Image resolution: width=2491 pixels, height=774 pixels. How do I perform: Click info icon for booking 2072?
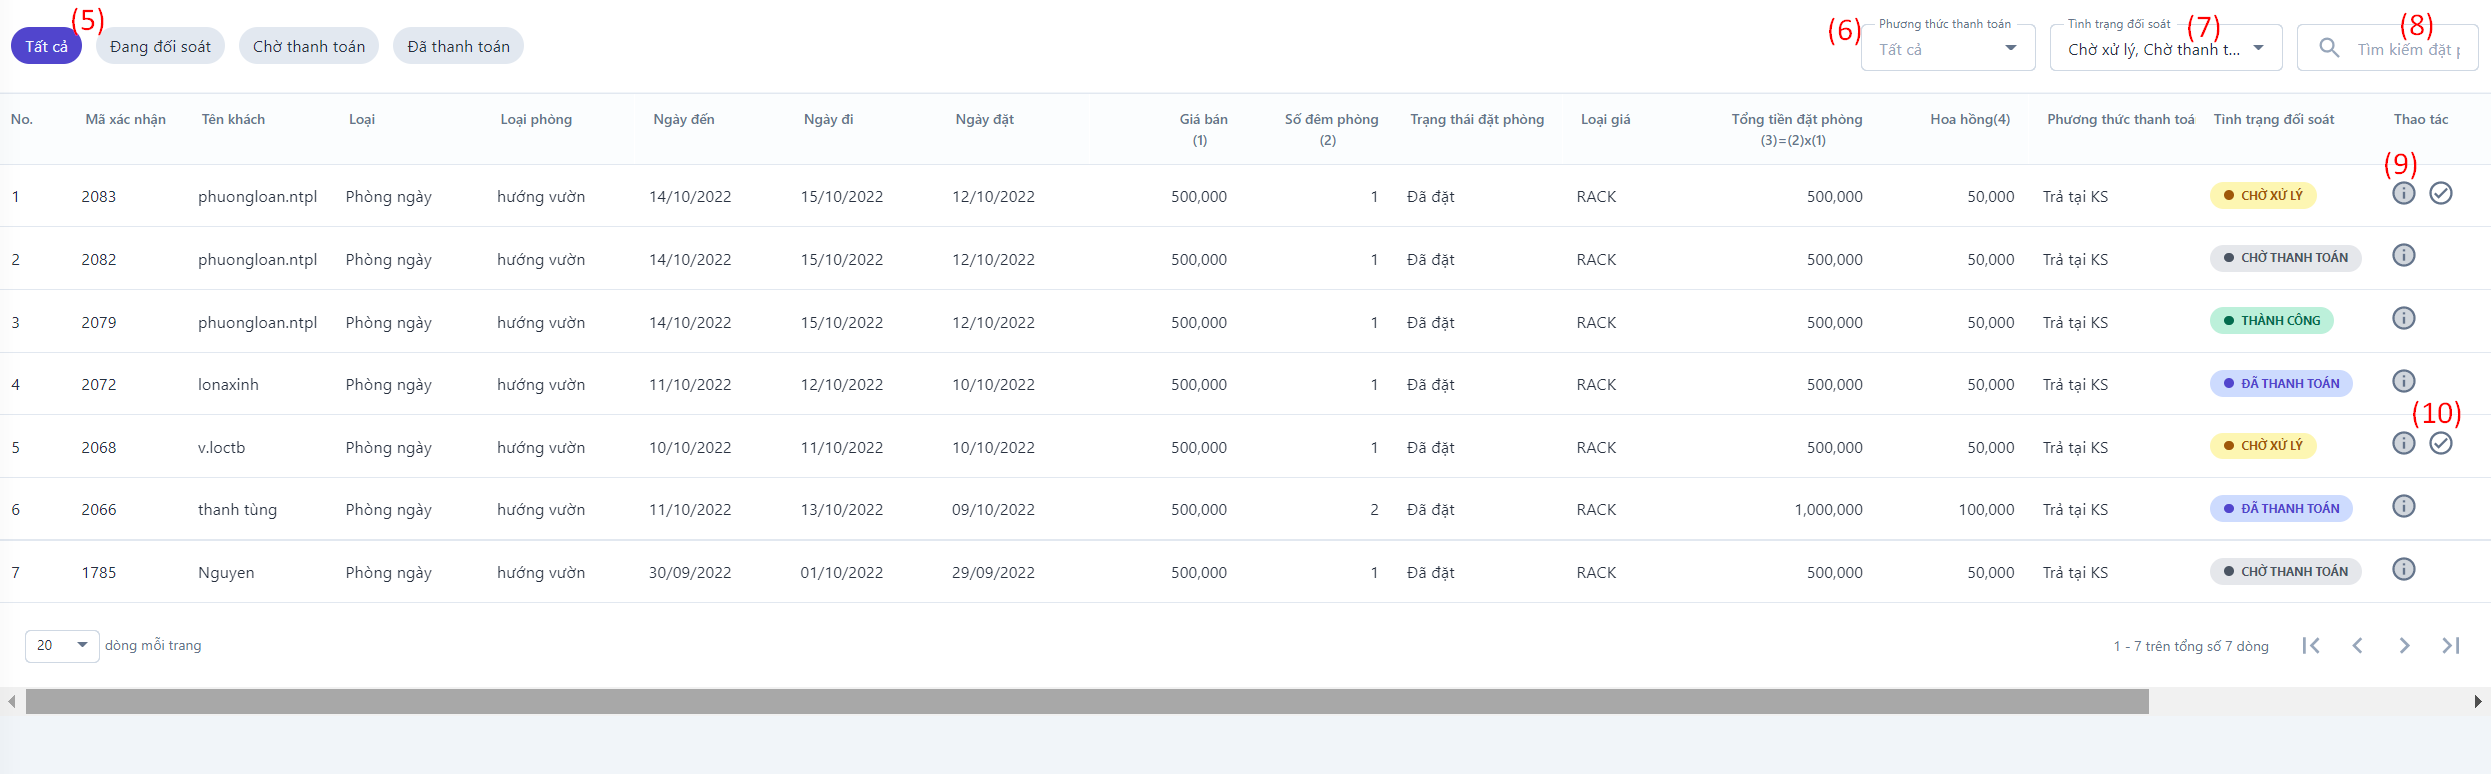pyautogui.click(x=2403, y=382)
